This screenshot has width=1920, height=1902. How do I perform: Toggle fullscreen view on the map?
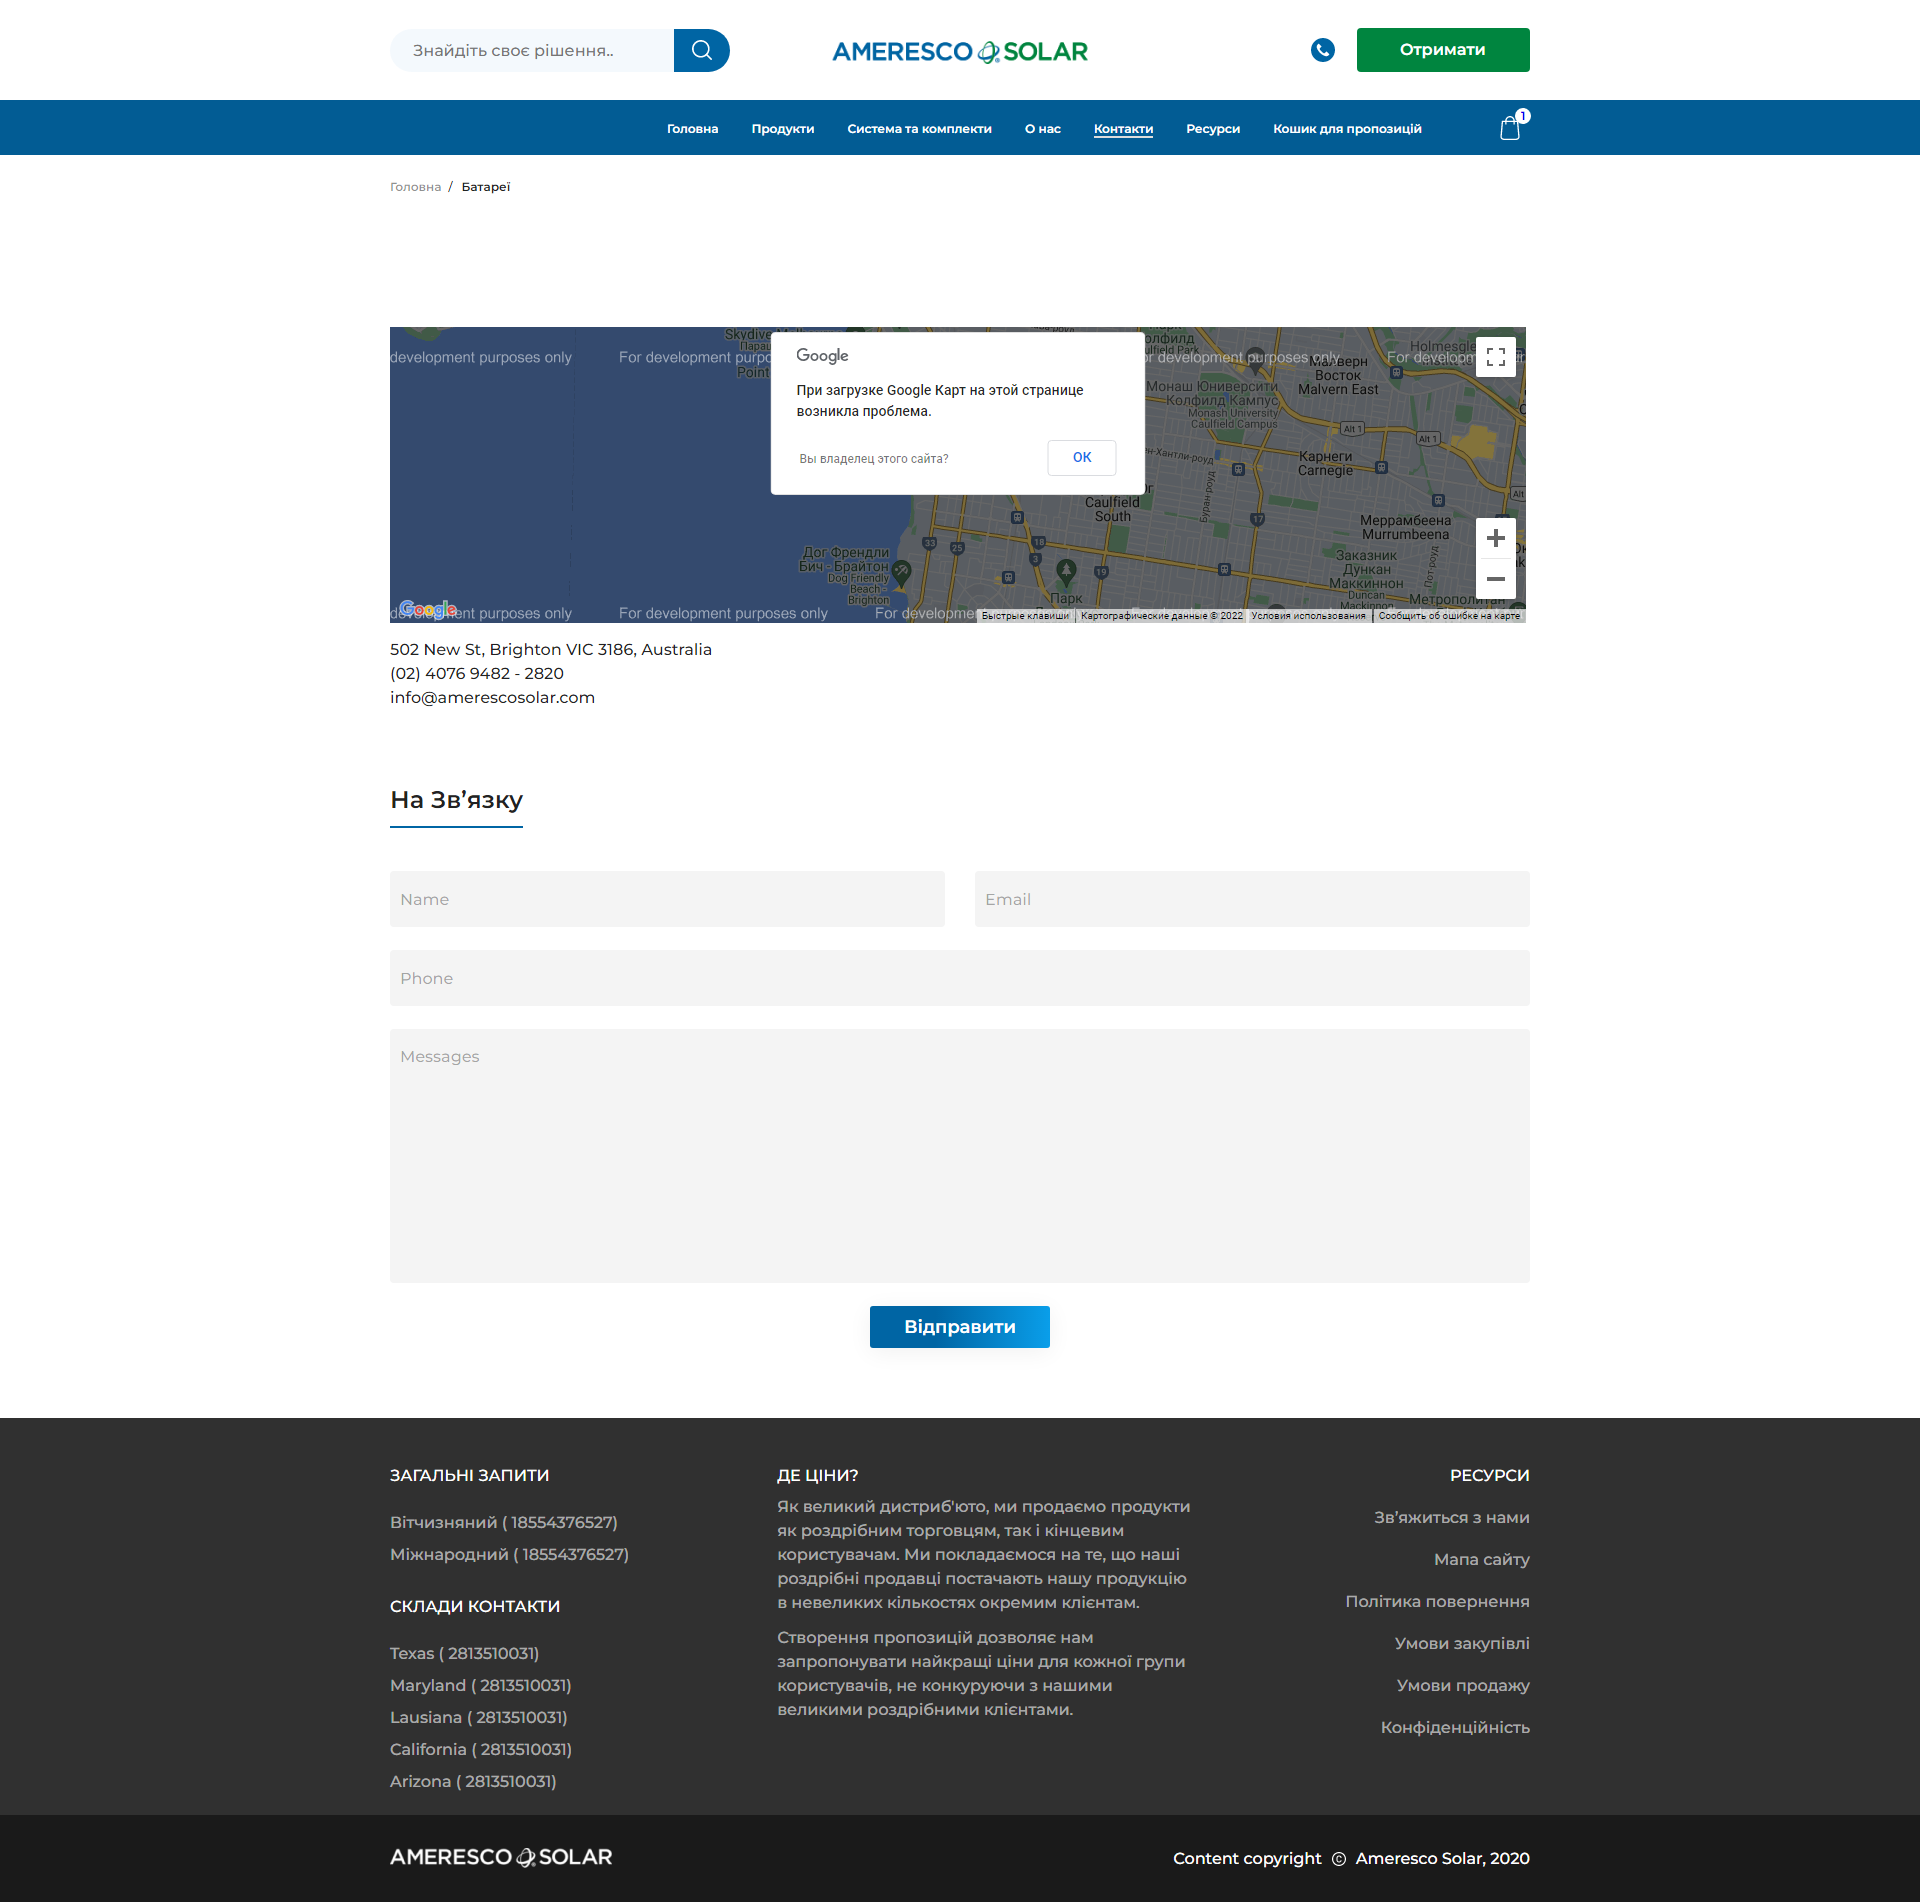coord(1495,357)
